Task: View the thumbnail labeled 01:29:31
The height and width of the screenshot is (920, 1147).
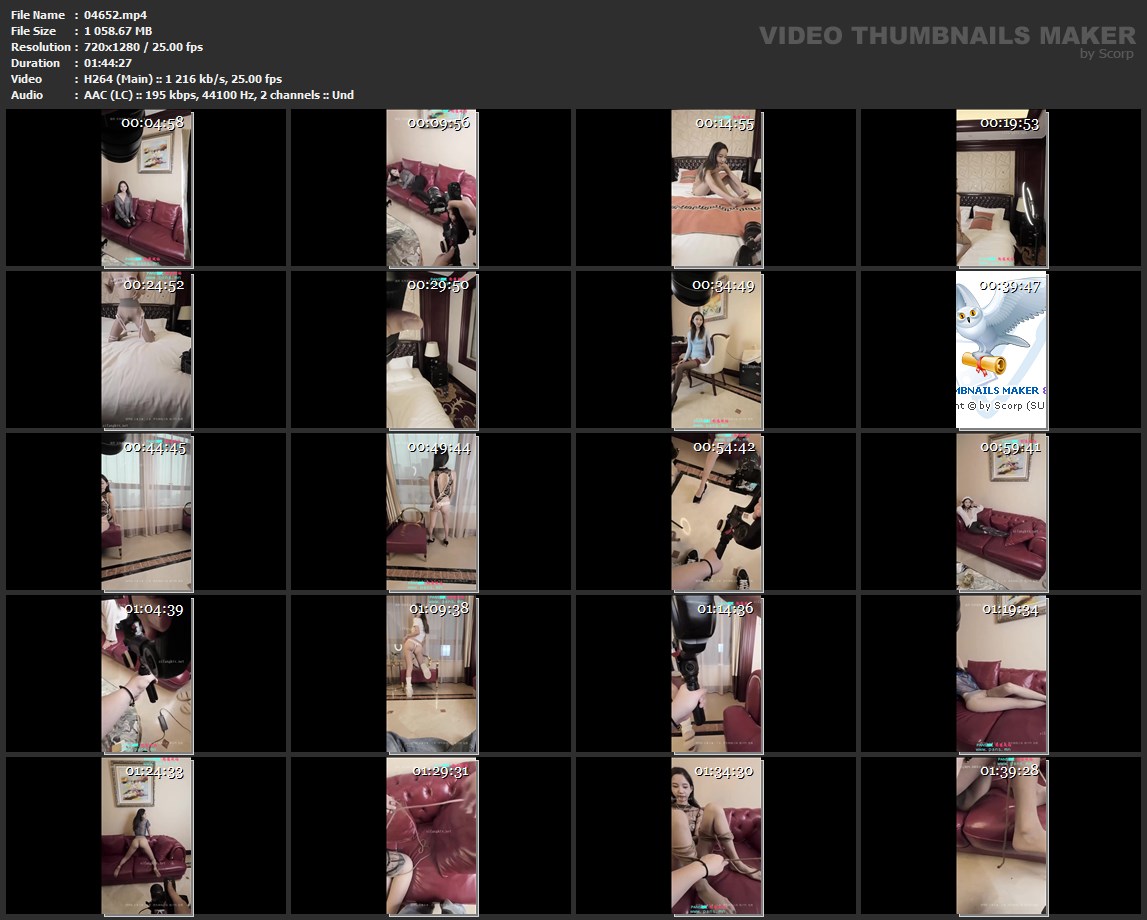Action: pos(432,837)
